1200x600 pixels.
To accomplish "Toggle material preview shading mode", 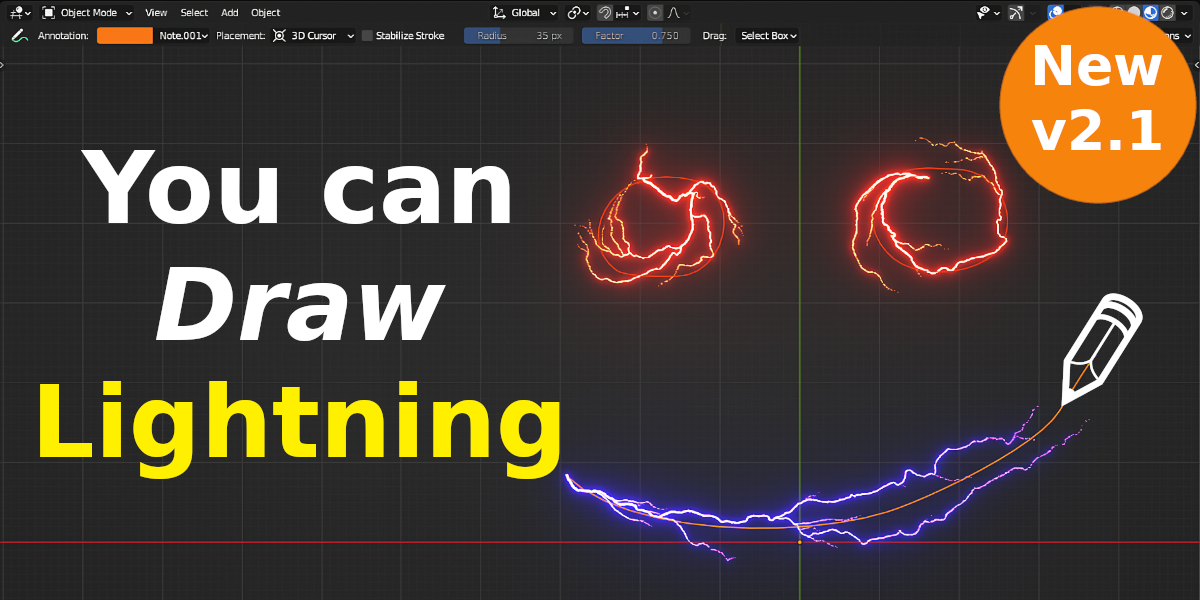I will (1151, 12).
